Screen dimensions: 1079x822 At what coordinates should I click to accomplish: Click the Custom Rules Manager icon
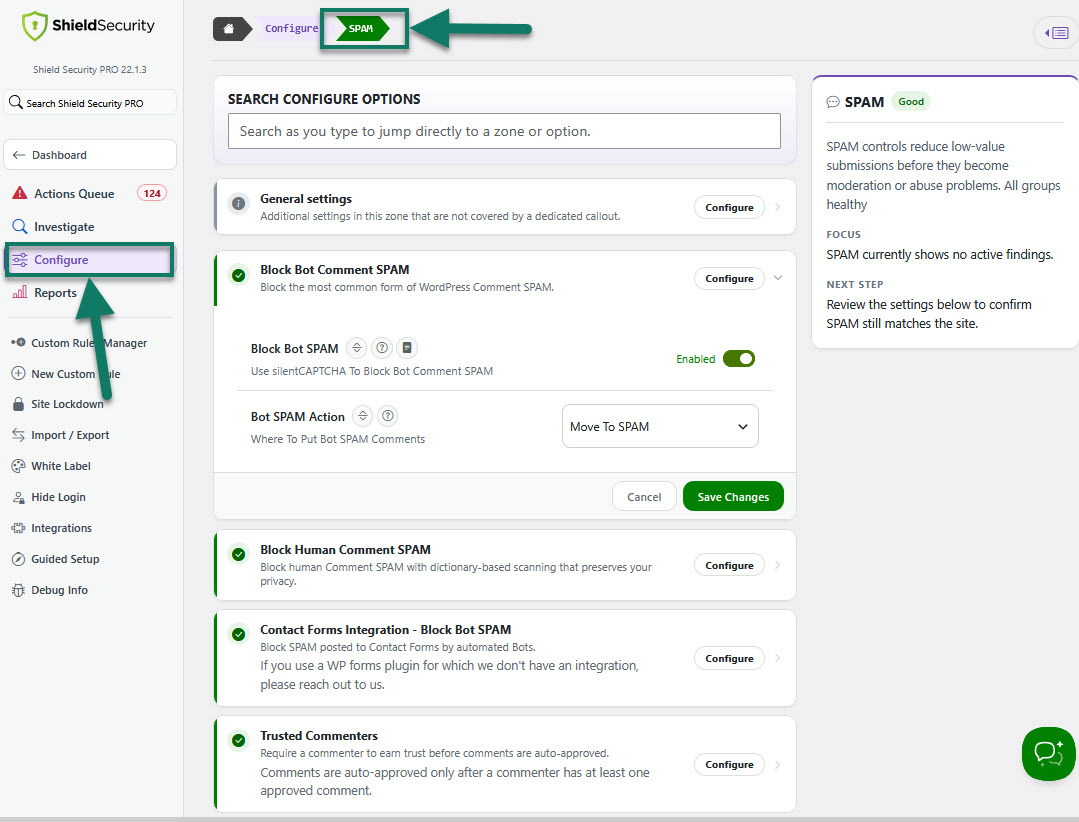pyautogui.click(x=18, y=343)
